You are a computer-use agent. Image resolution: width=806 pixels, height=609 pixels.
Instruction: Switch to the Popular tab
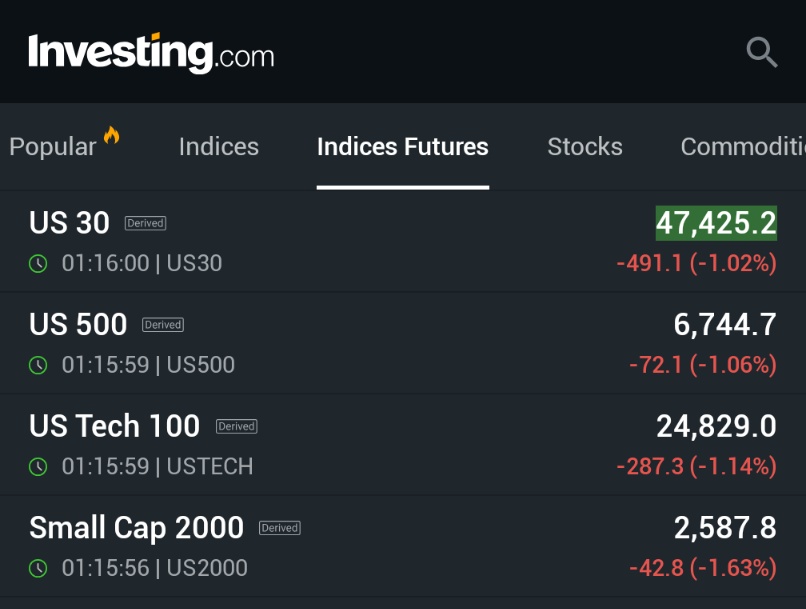[53, 147]
